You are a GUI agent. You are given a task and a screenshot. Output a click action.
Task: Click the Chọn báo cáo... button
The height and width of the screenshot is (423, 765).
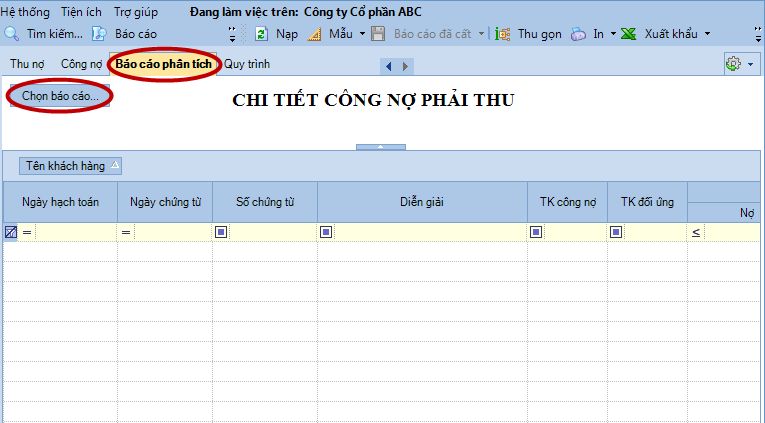point(59,95)
